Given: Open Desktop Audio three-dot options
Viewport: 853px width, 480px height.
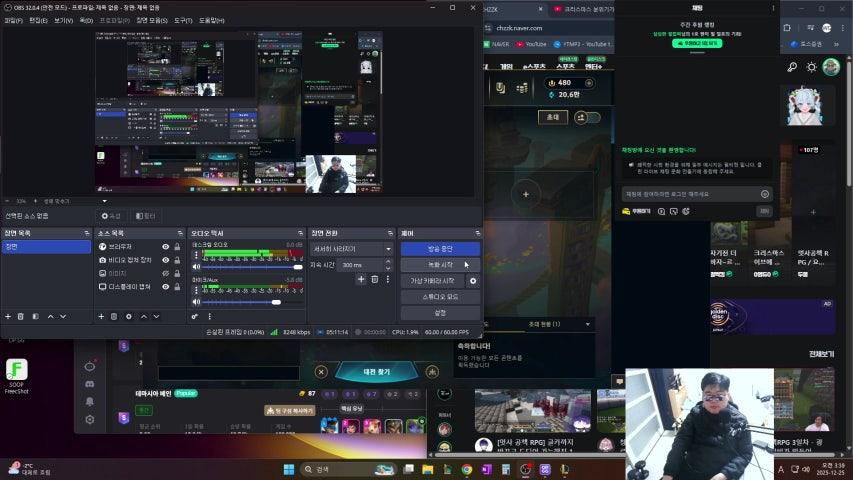Looking at the screenshot, I should pos(196,255).
